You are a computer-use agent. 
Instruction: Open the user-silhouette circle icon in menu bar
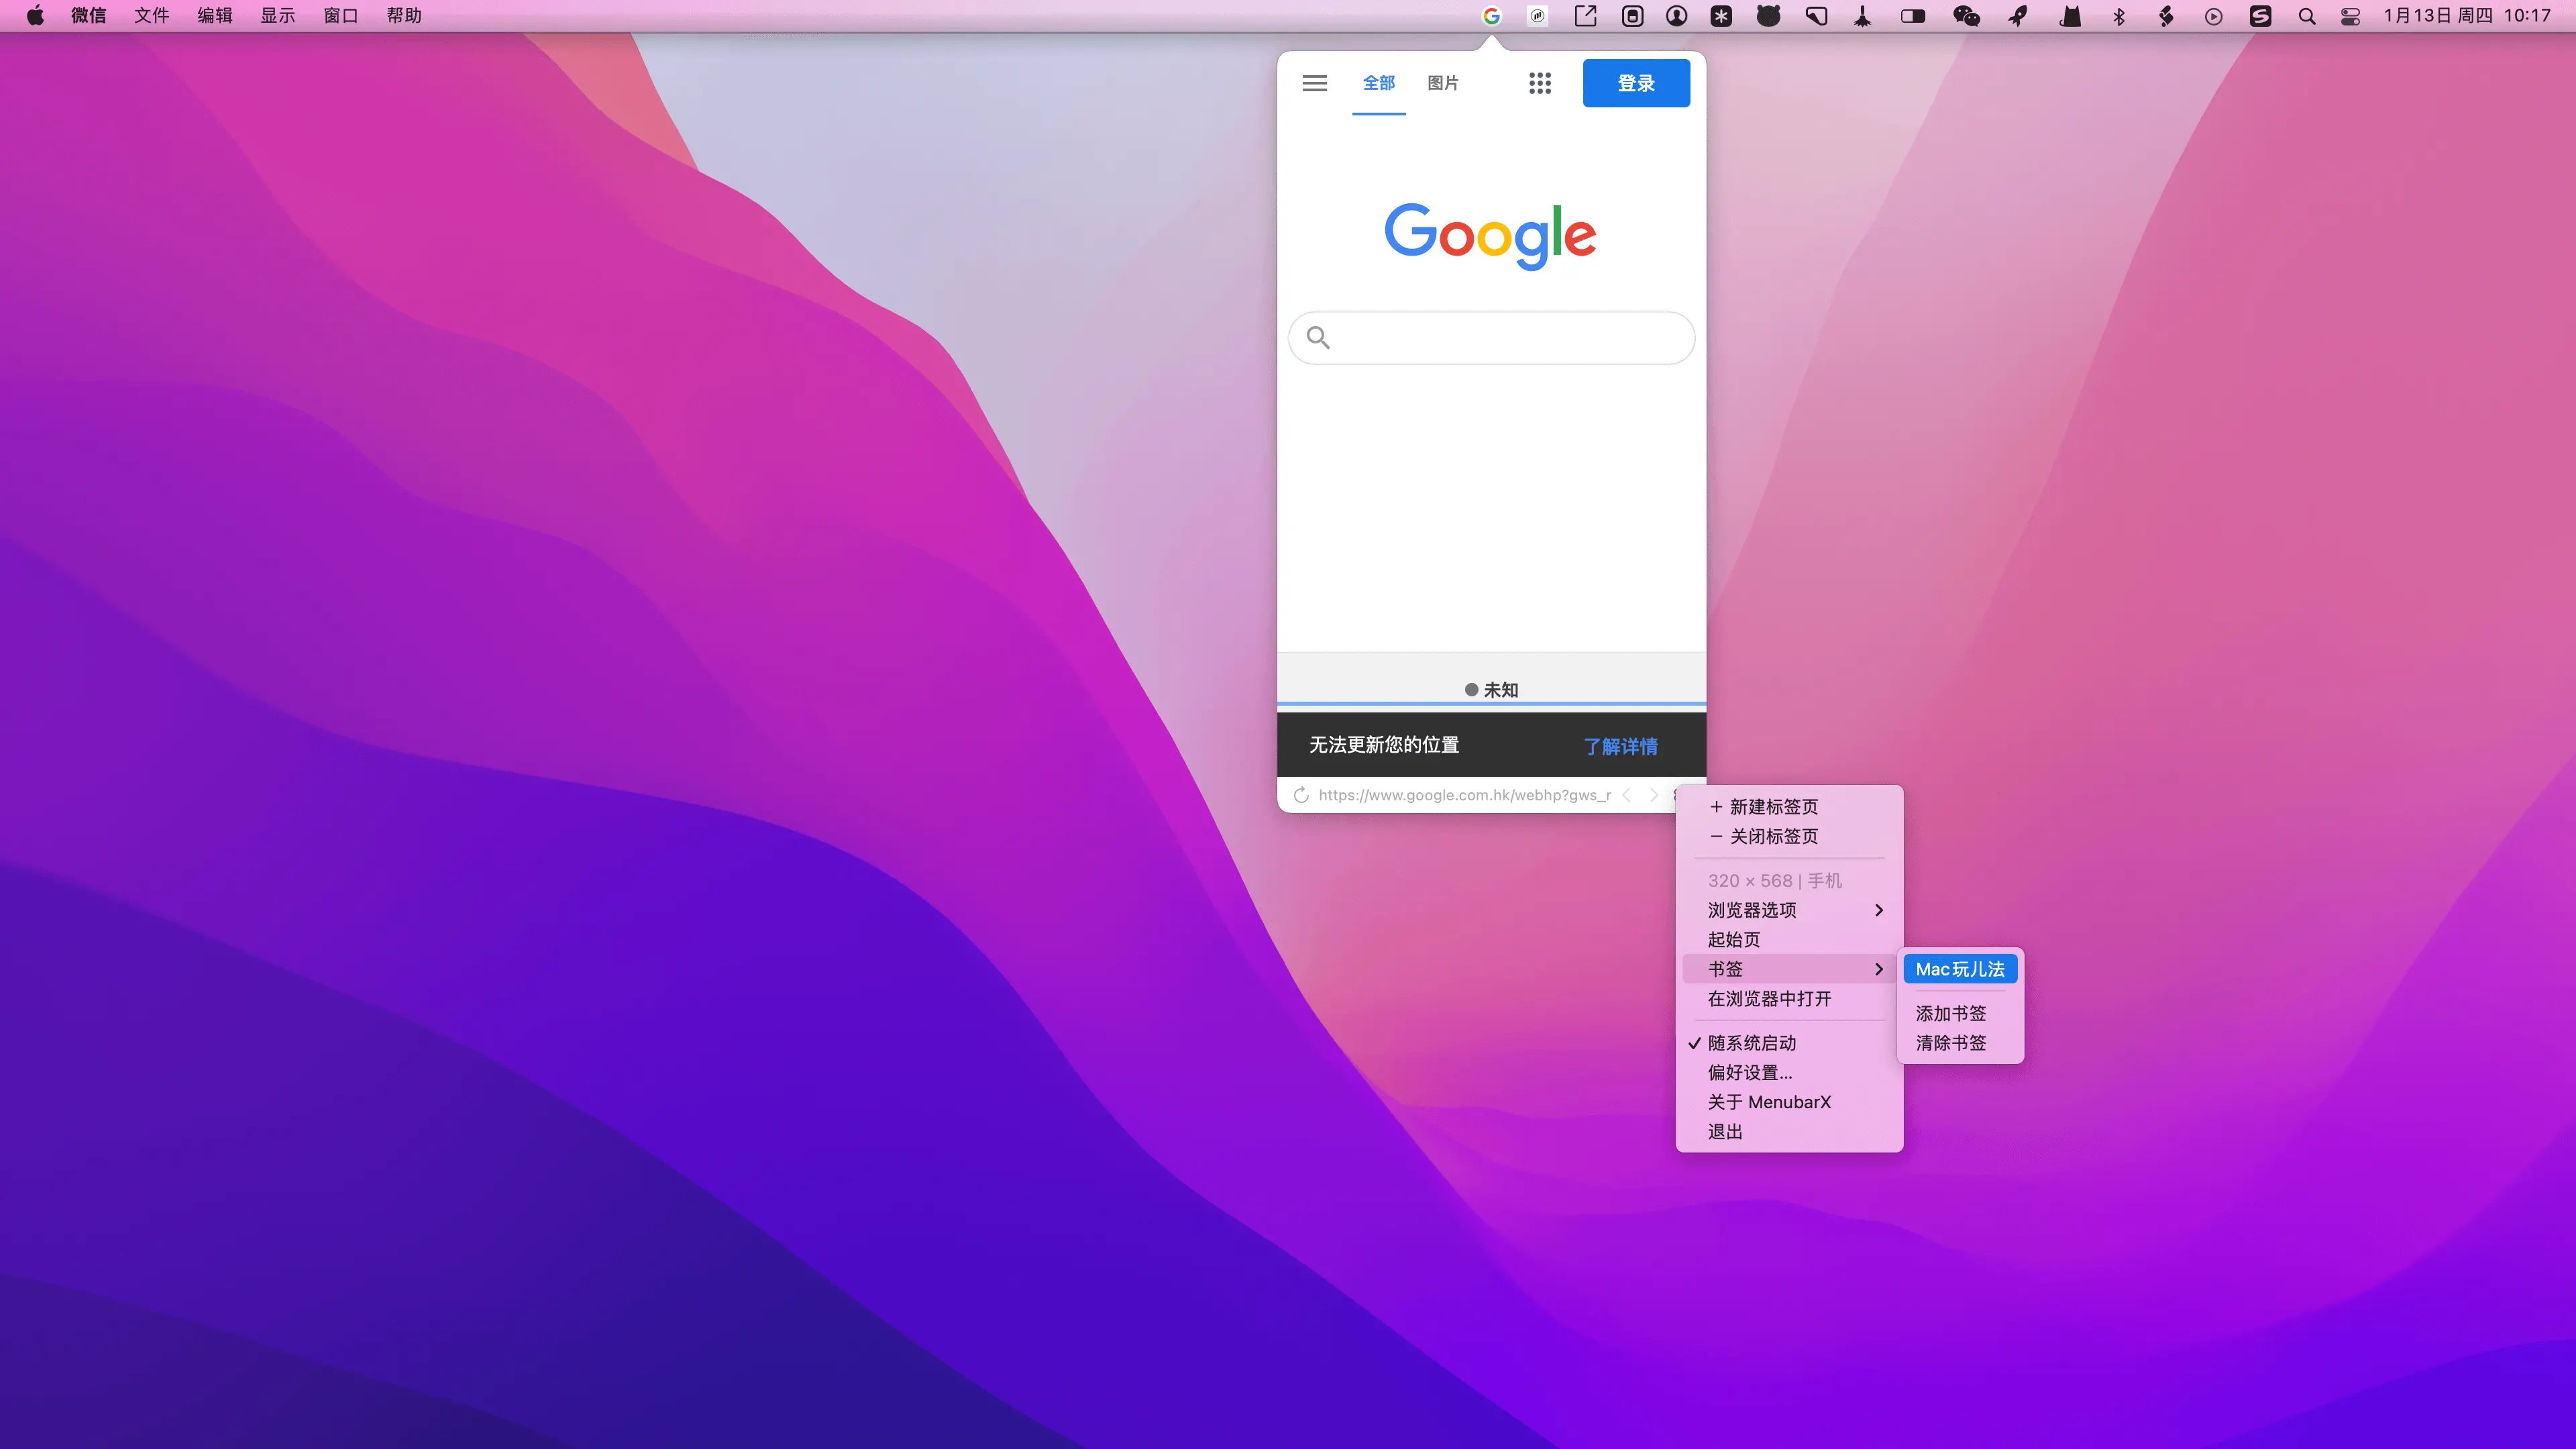(1677, 16)
